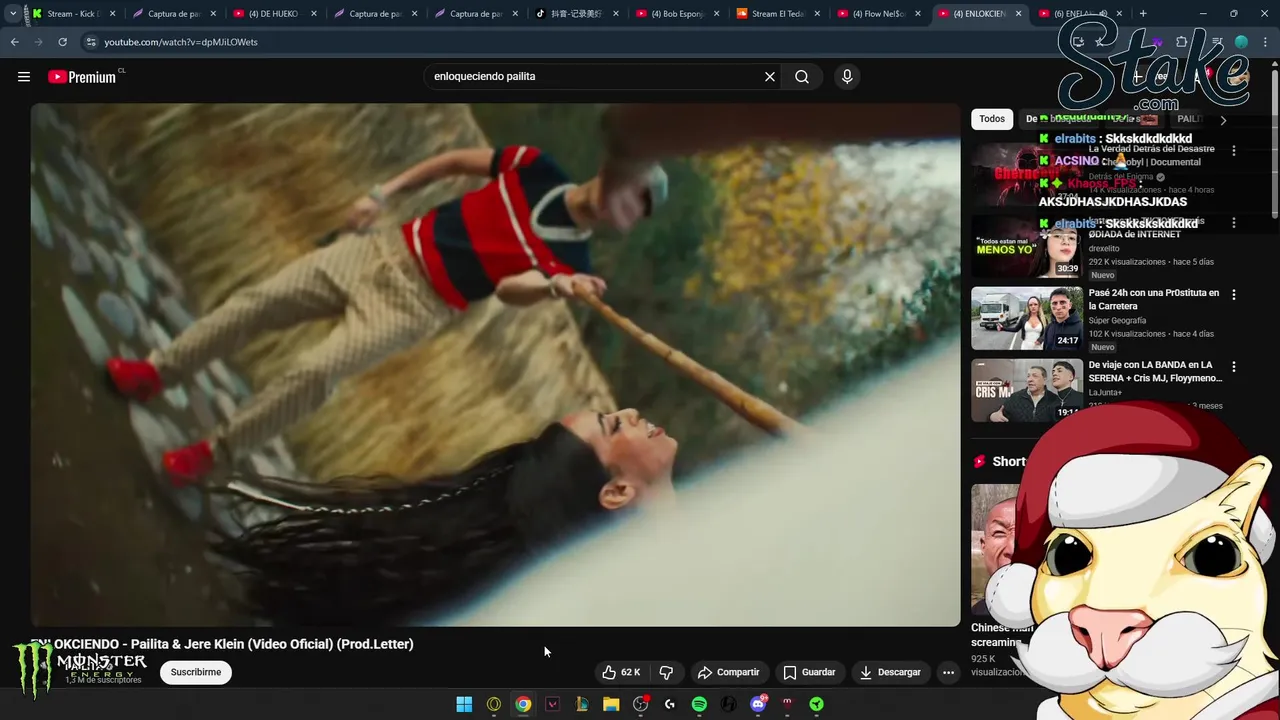Clear the search box with X icon

point(770,77)
